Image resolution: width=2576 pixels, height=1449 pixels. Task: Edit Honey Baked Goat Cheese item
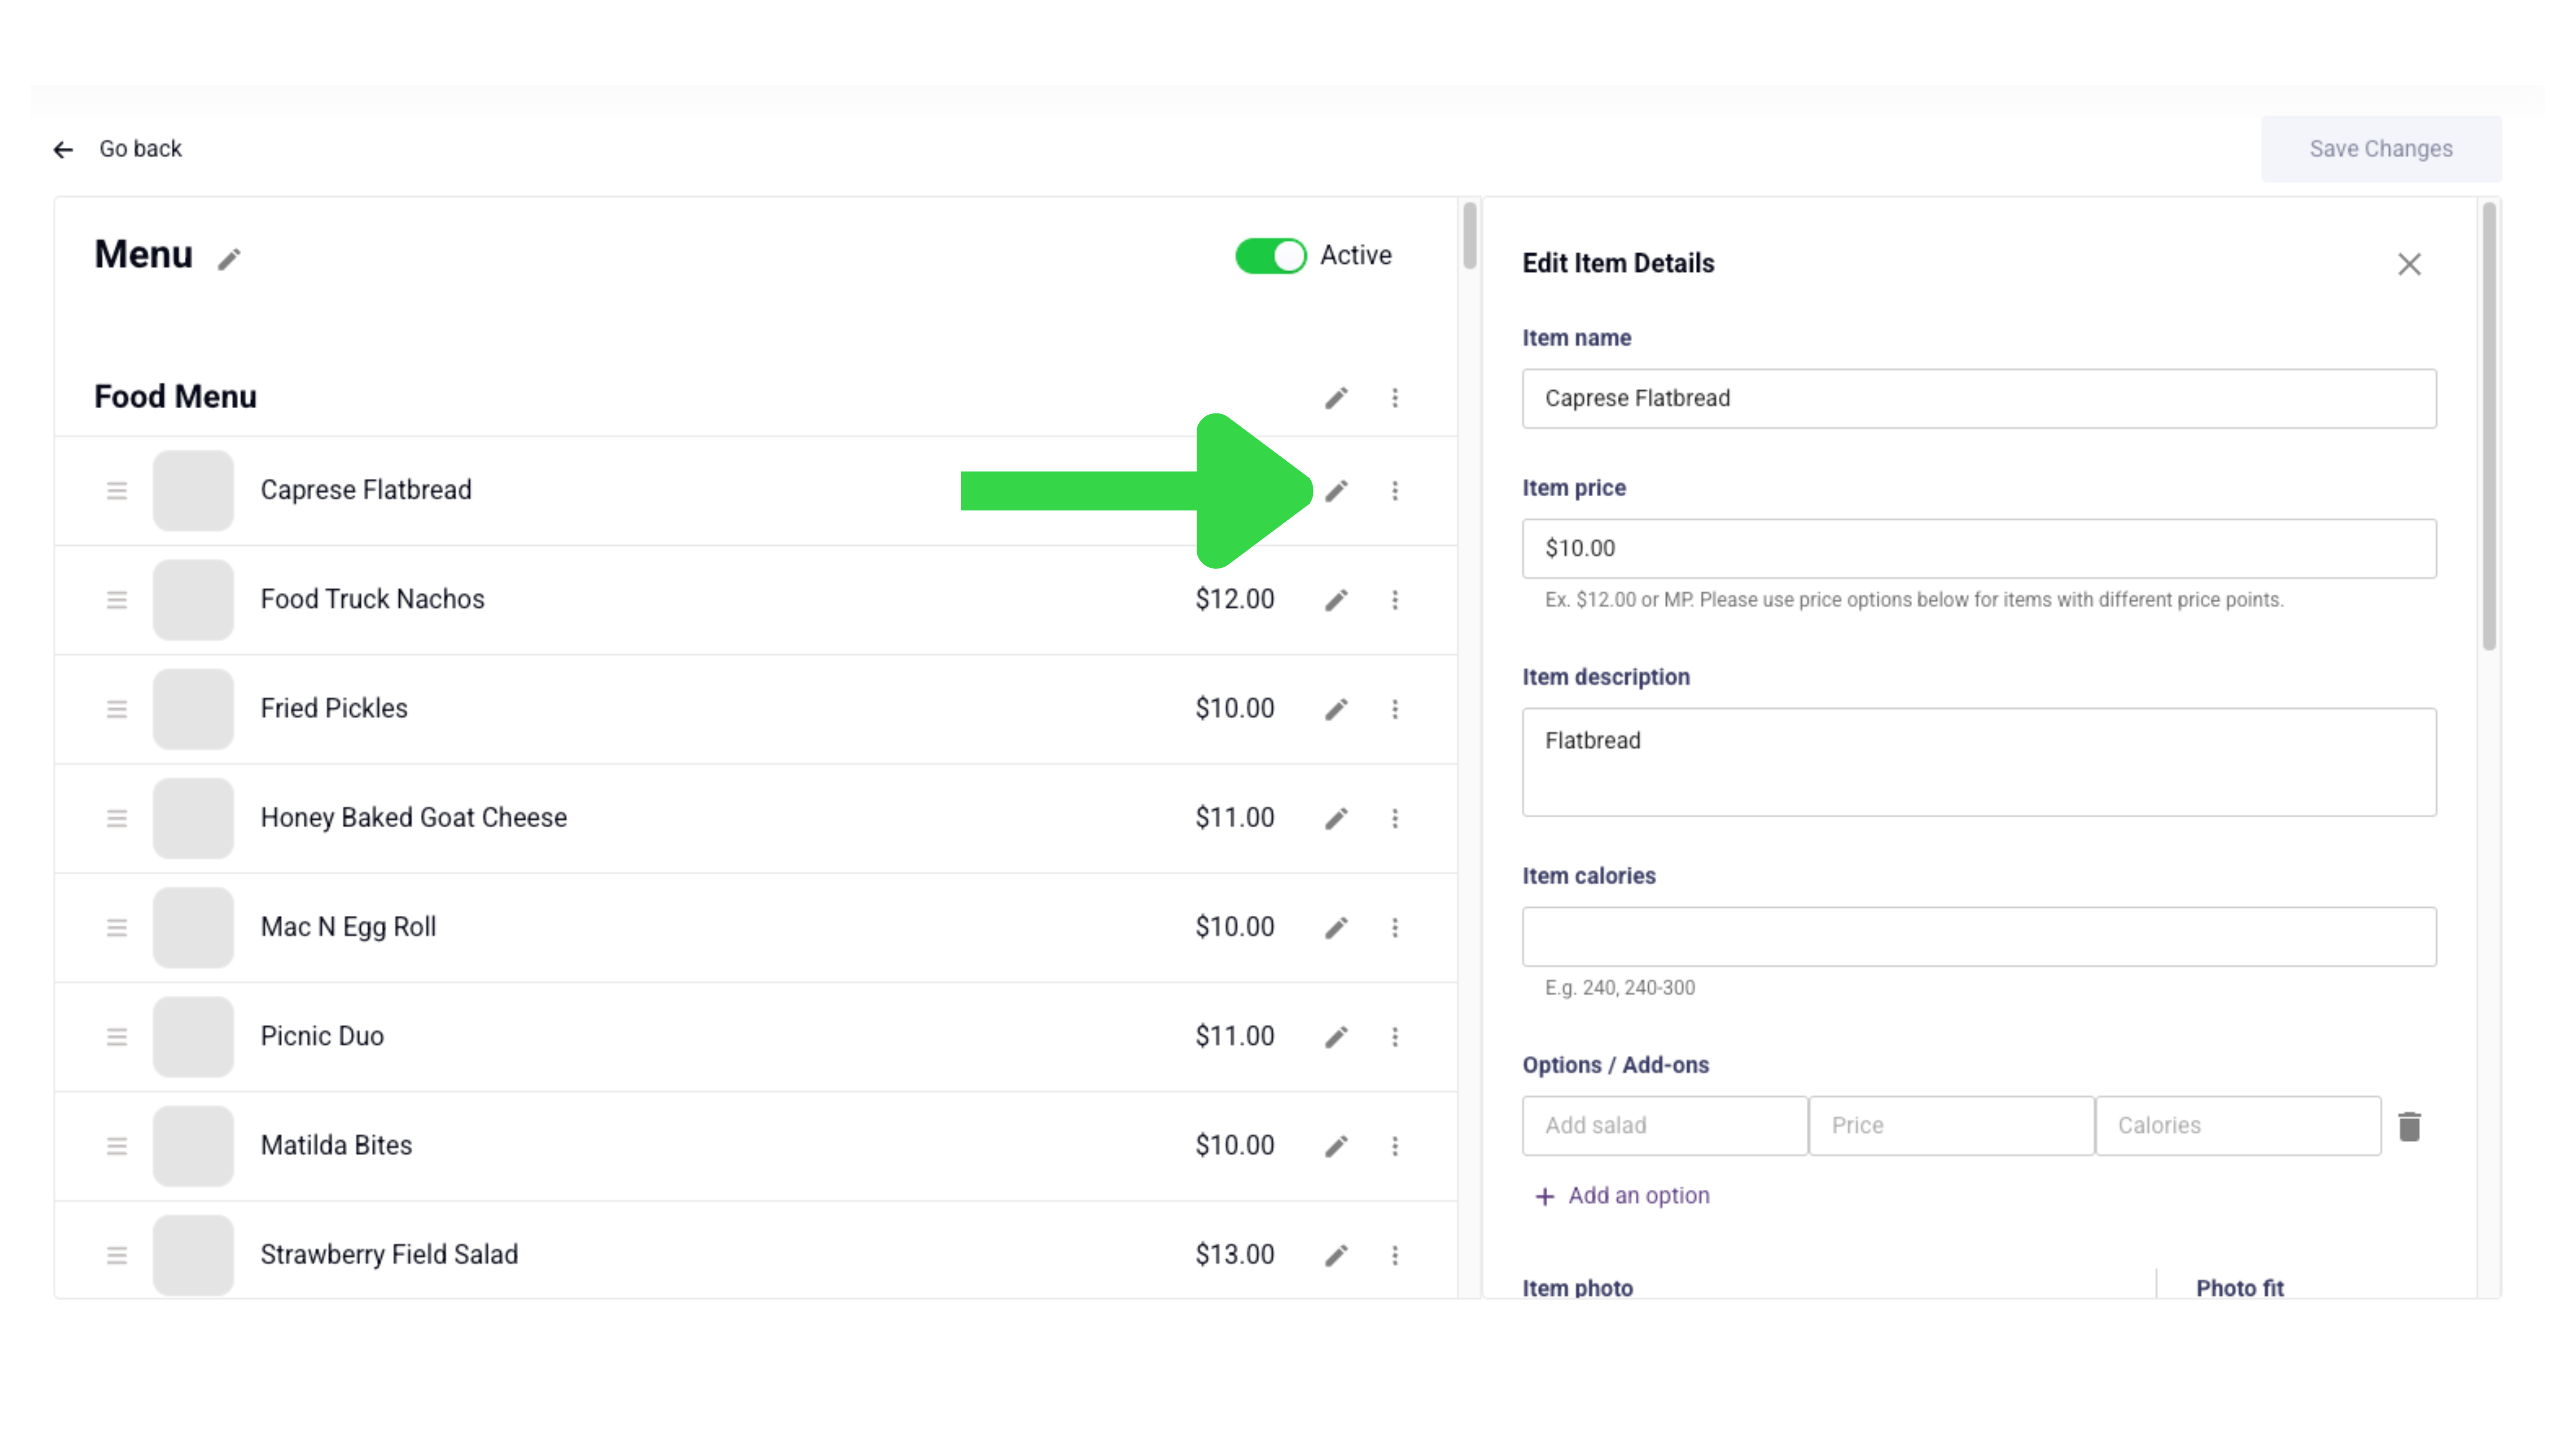pos(1336,819)
